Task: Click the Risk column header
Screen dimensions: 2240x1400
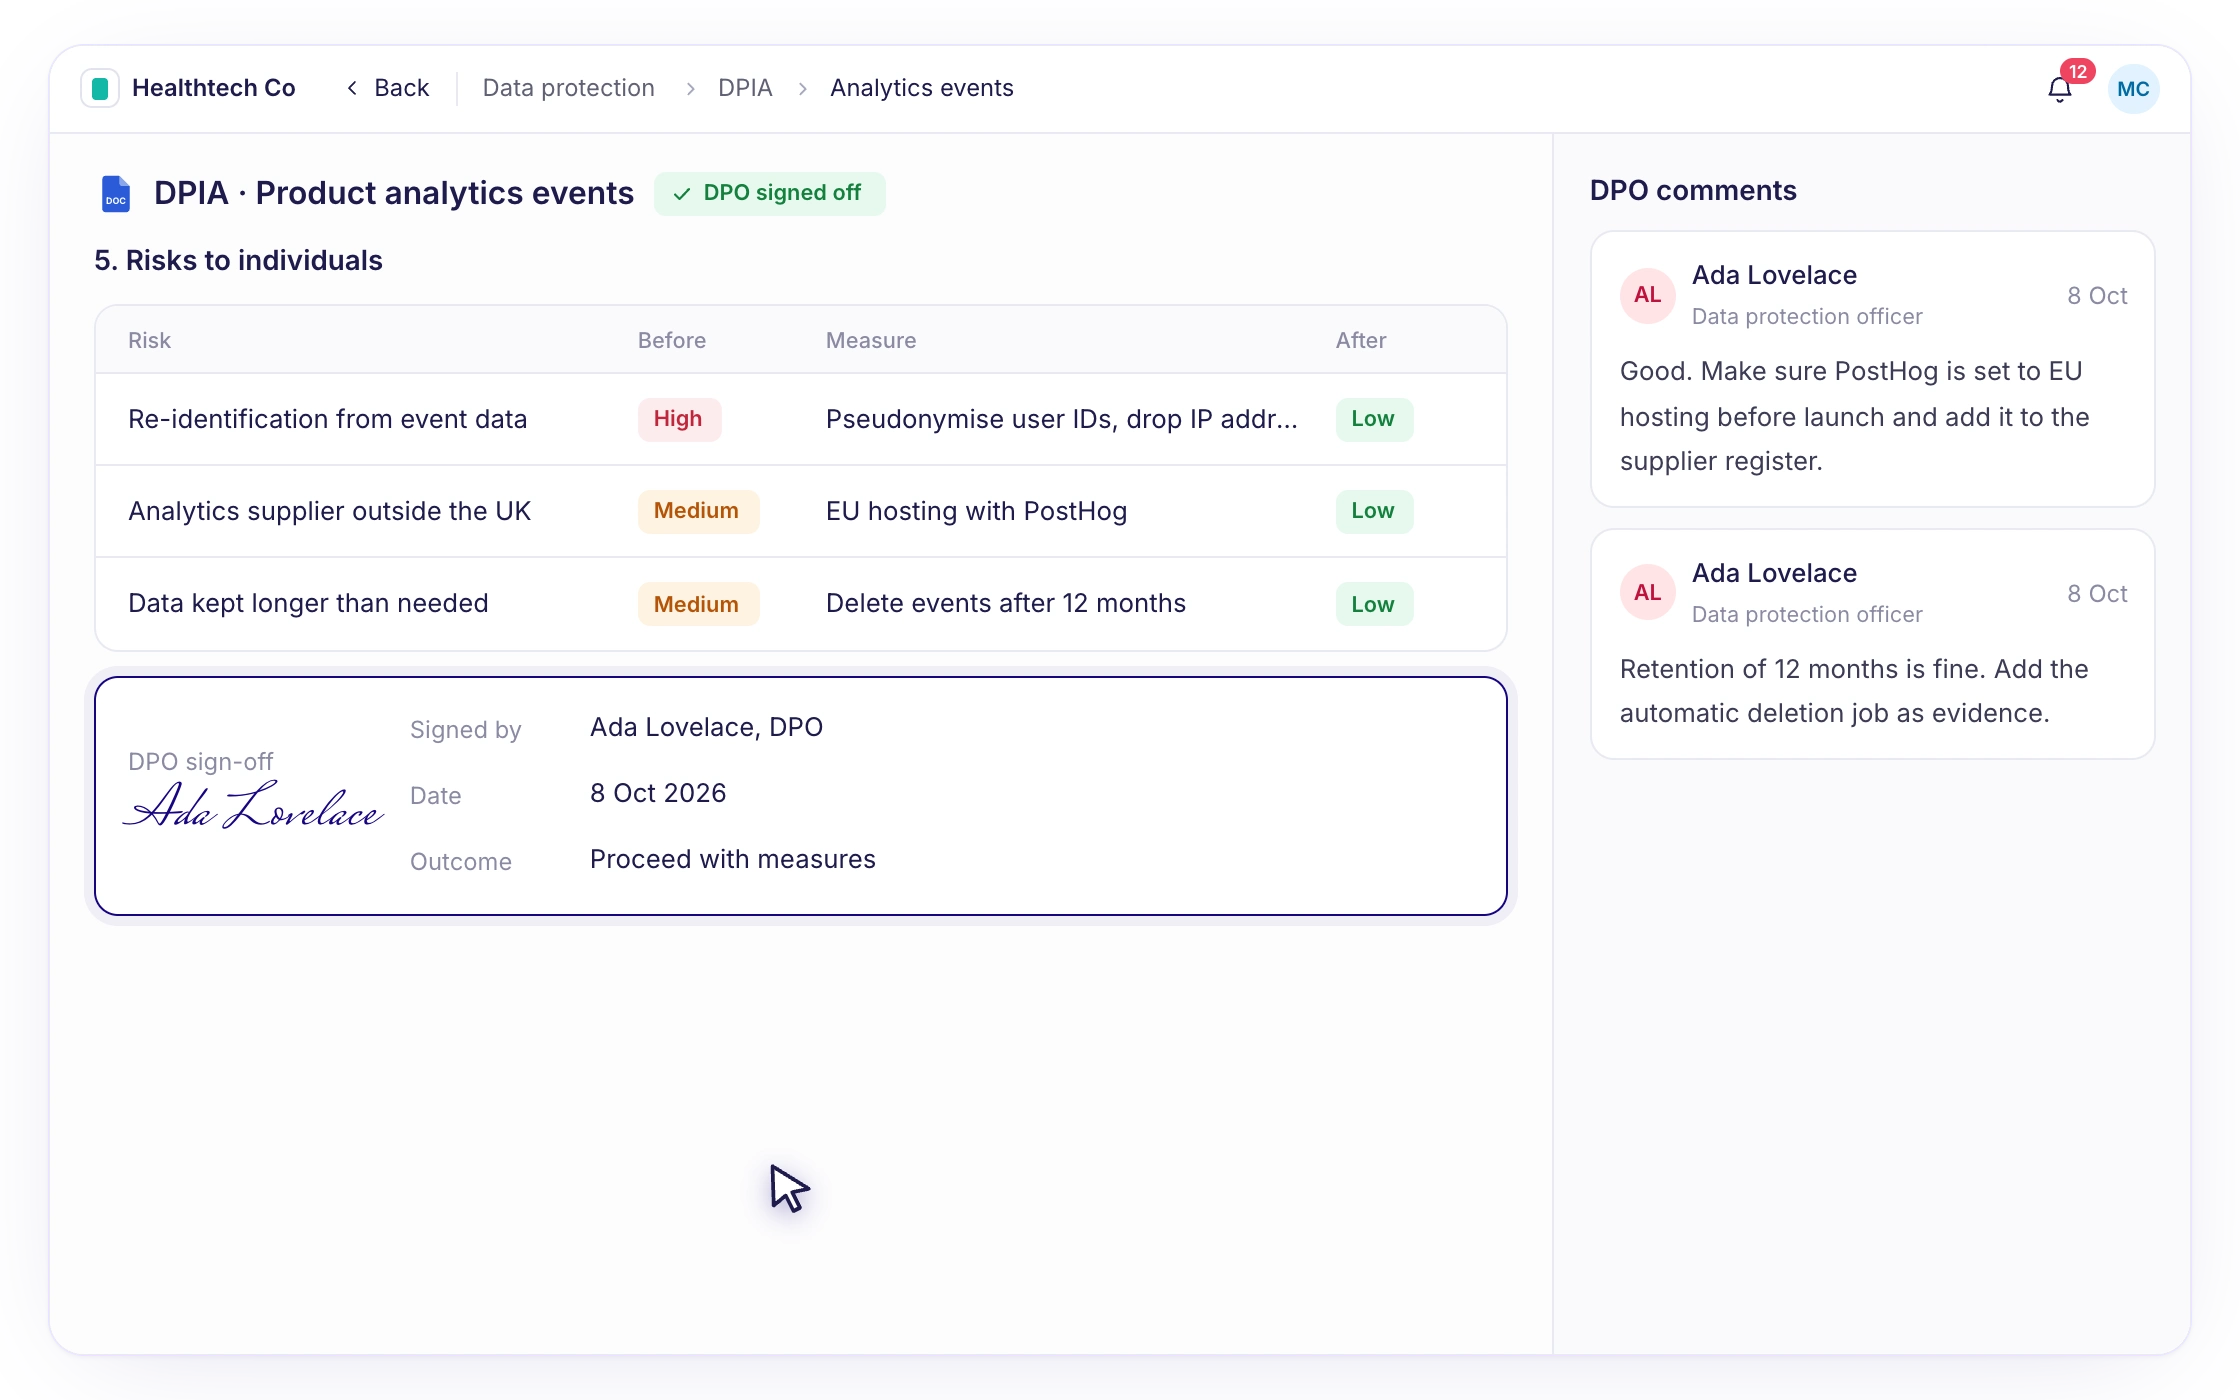Action: (149, 340)
